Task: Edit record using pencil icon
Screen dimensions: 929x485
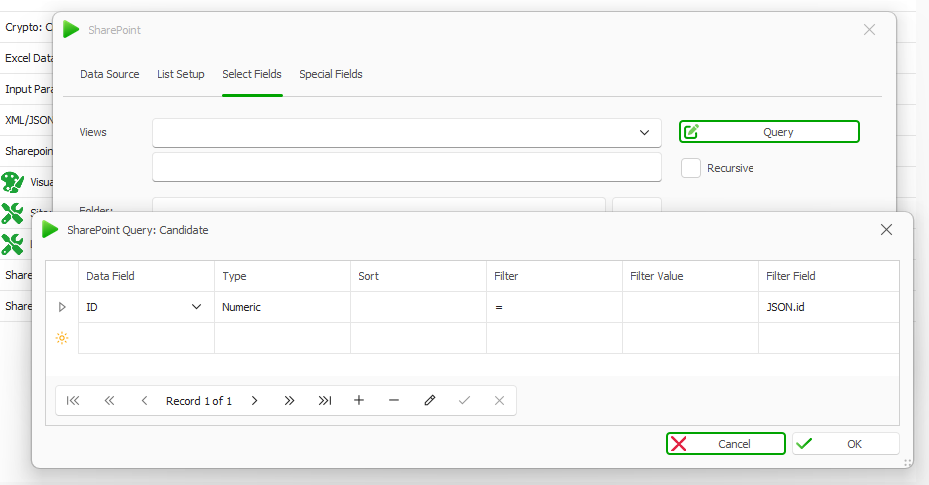Action: (430, 401)
